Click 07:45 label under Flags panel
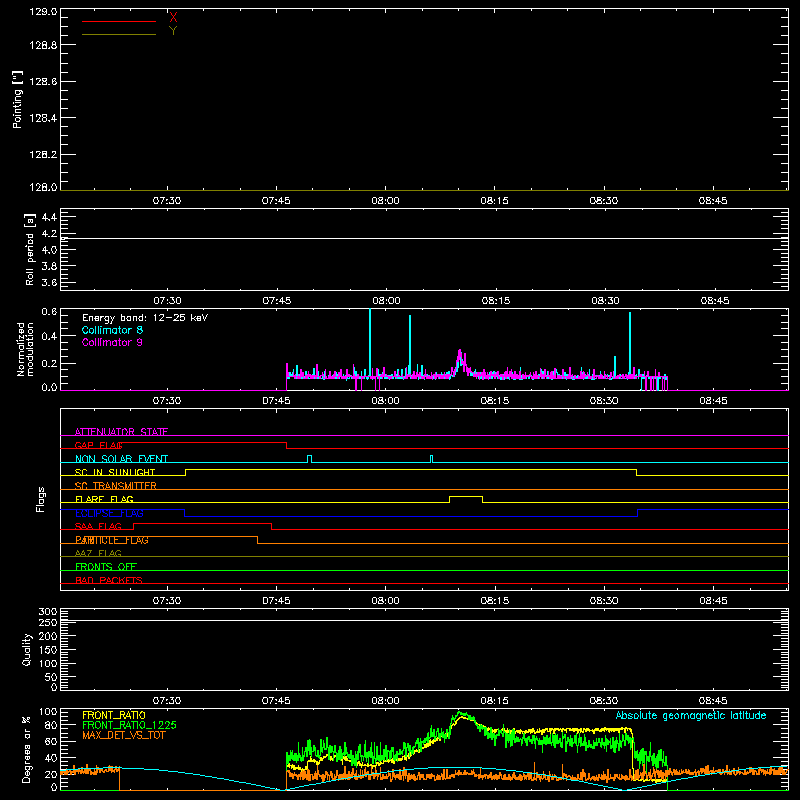800x800 pixels. tap(277, 601)
